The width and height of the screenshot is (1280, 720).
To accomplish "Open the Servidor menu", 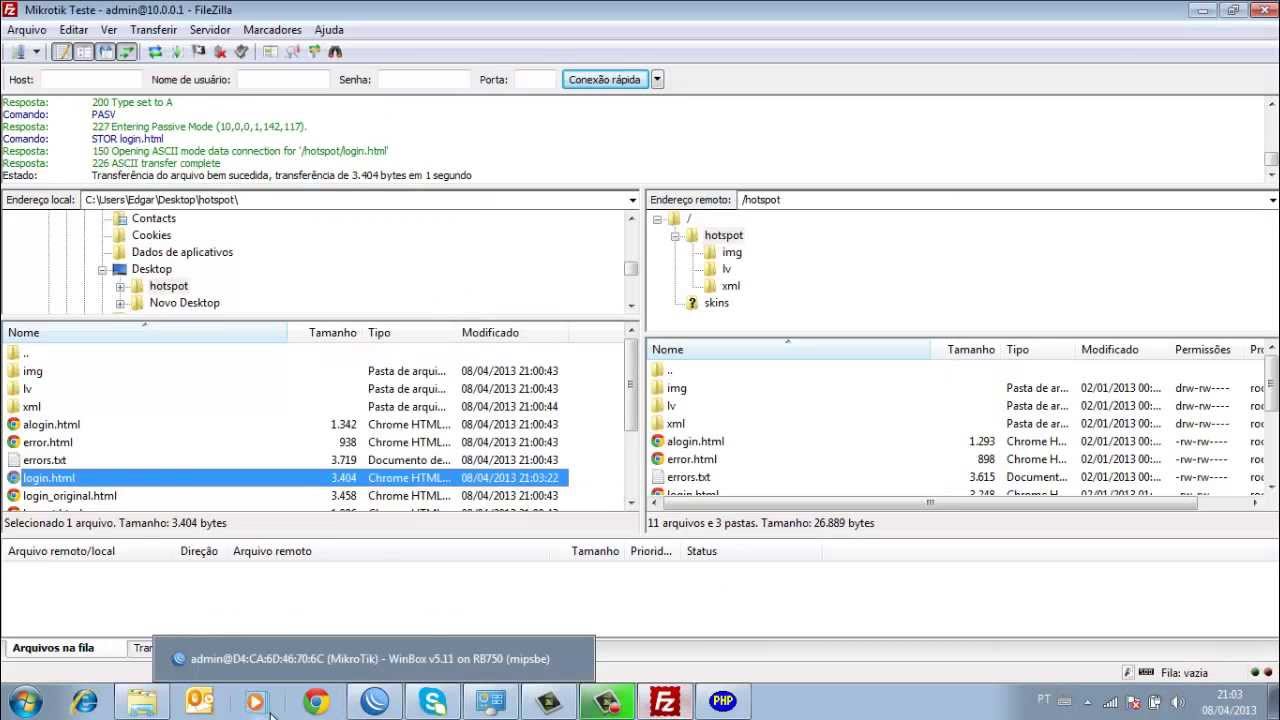I will click(210, 30).
